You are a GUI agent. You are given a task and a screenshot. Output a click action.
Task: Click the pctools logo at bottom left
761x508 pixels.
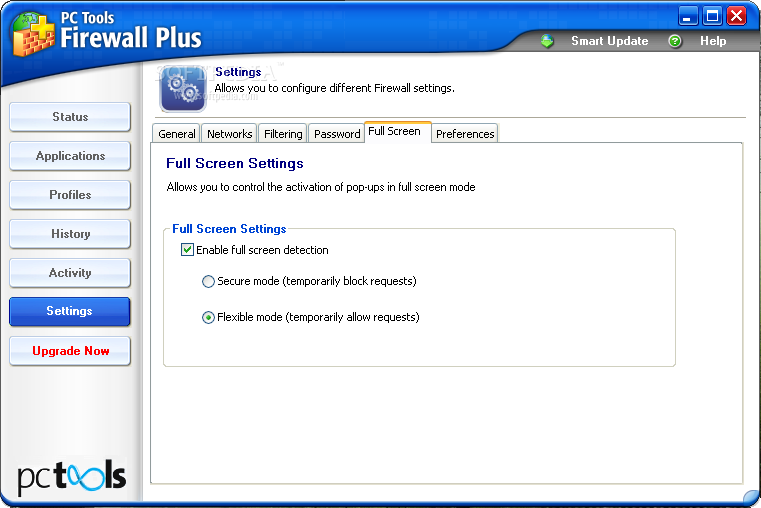tap(71, 477)
